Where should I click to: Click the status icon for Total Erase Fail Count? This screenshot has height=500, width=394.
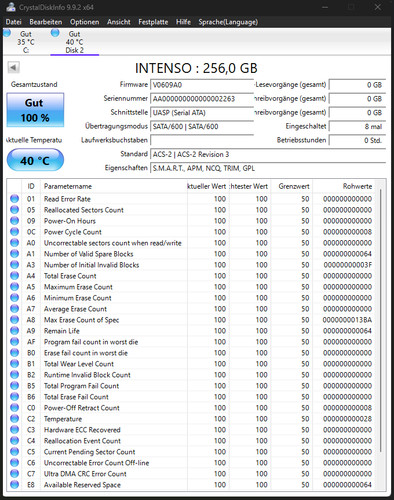[14, 397]
